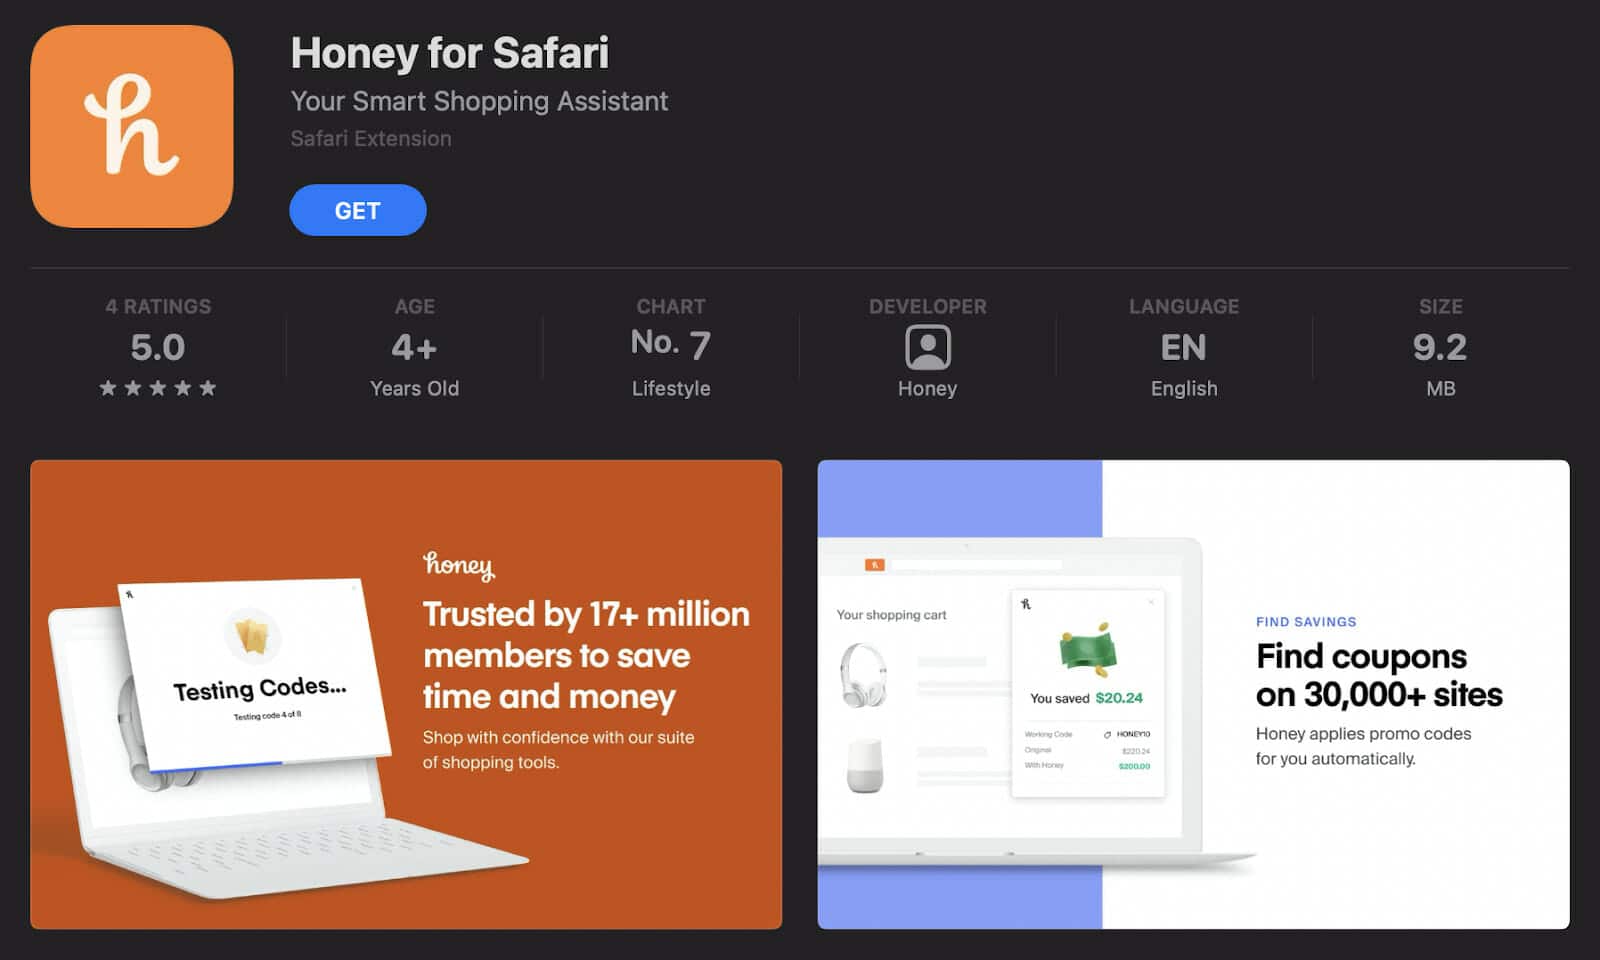Click the Testing Codes popup in preview

256,675
